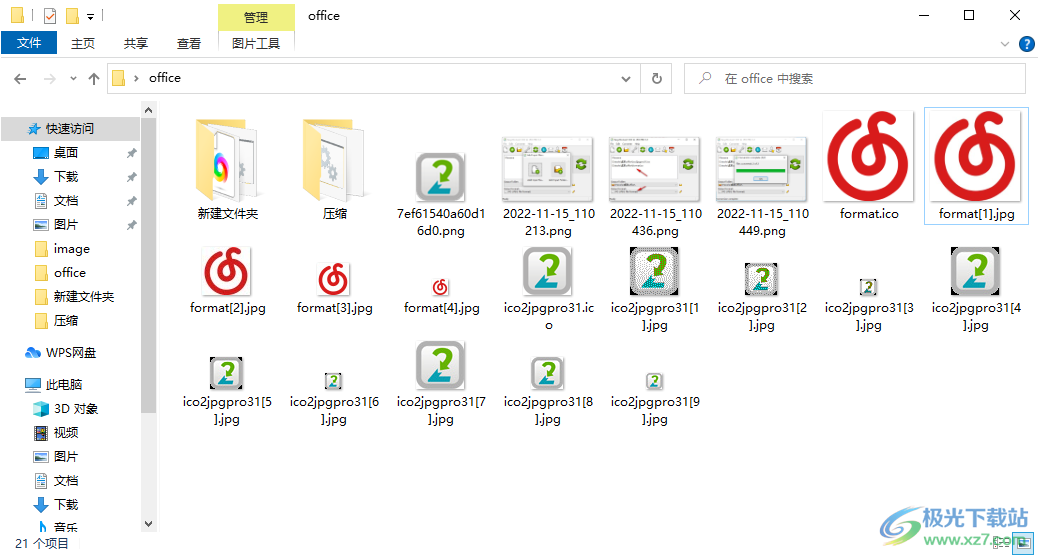Switch to the 共享 ribbon tab

pyautogui.click(x=136, y=43)
